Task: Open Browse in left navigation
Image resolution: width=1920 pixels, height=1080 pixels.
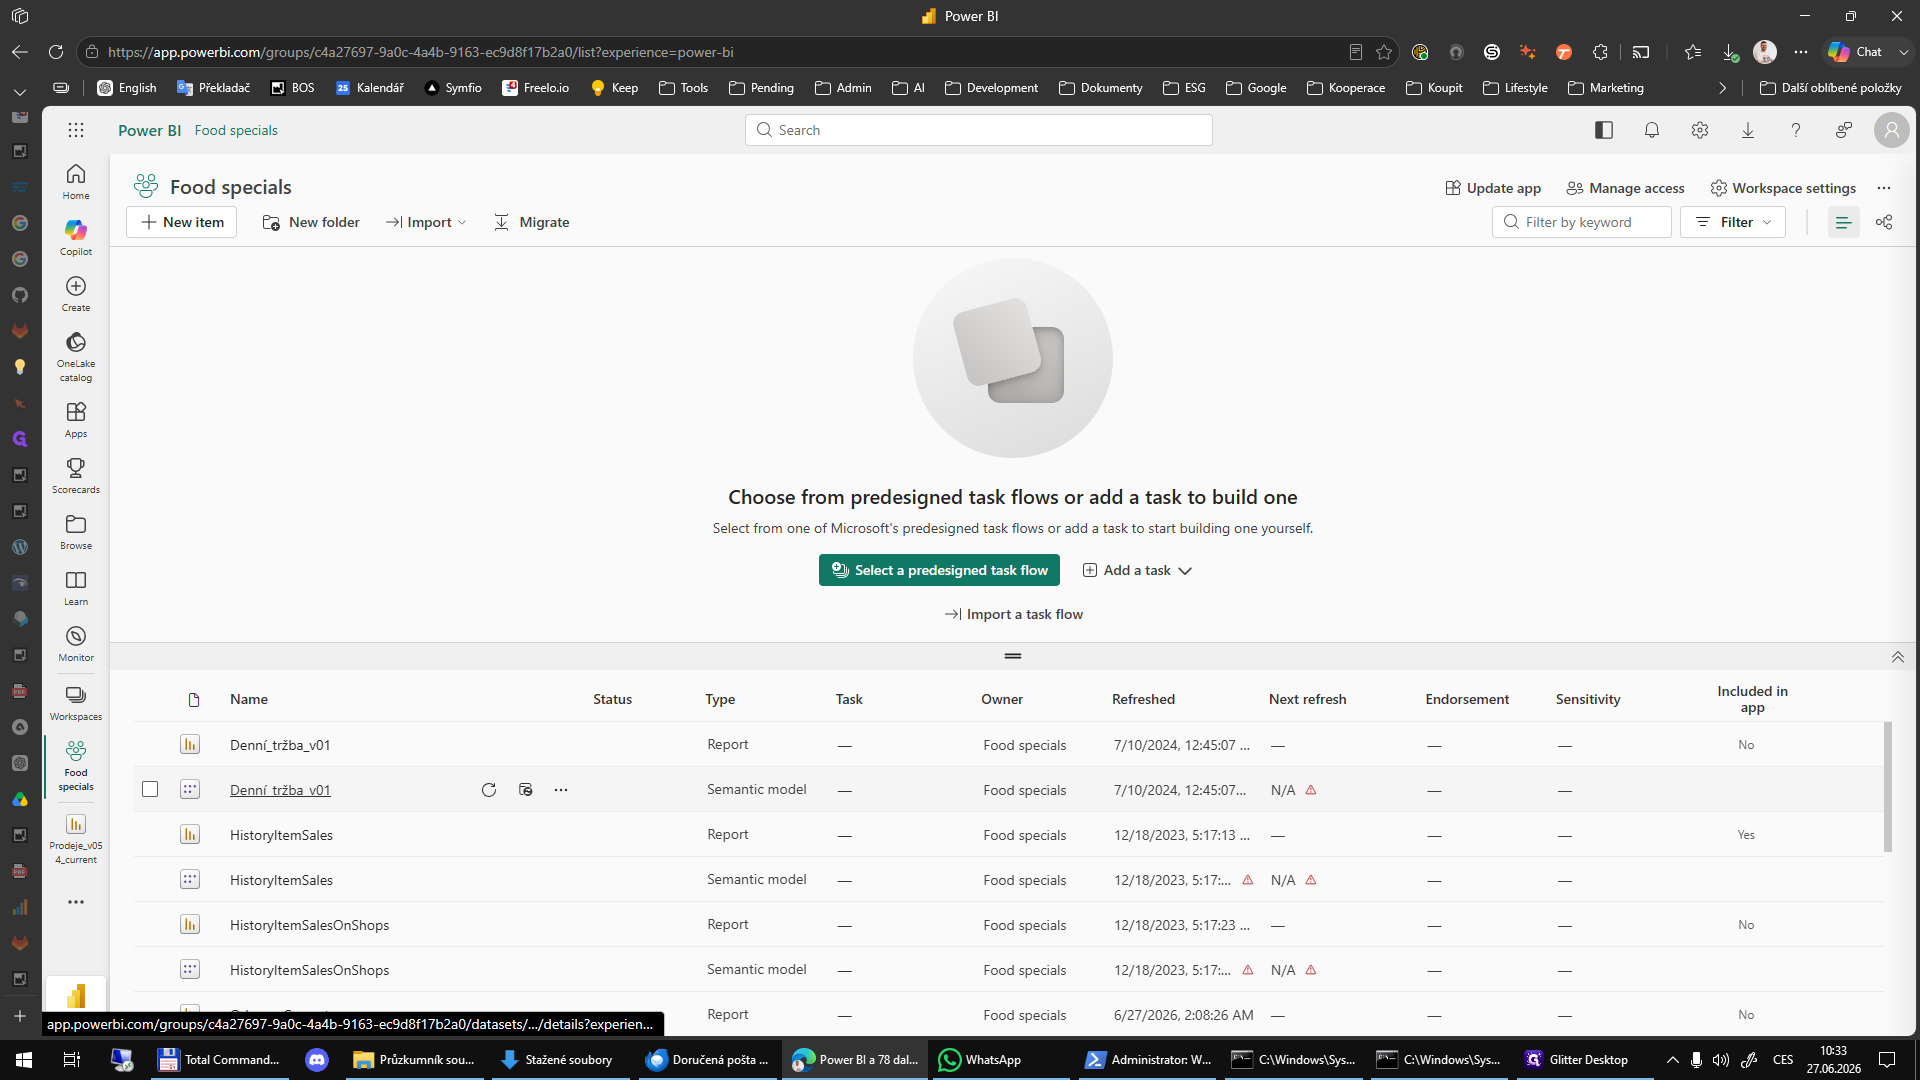Action: (x=76, y=532)
